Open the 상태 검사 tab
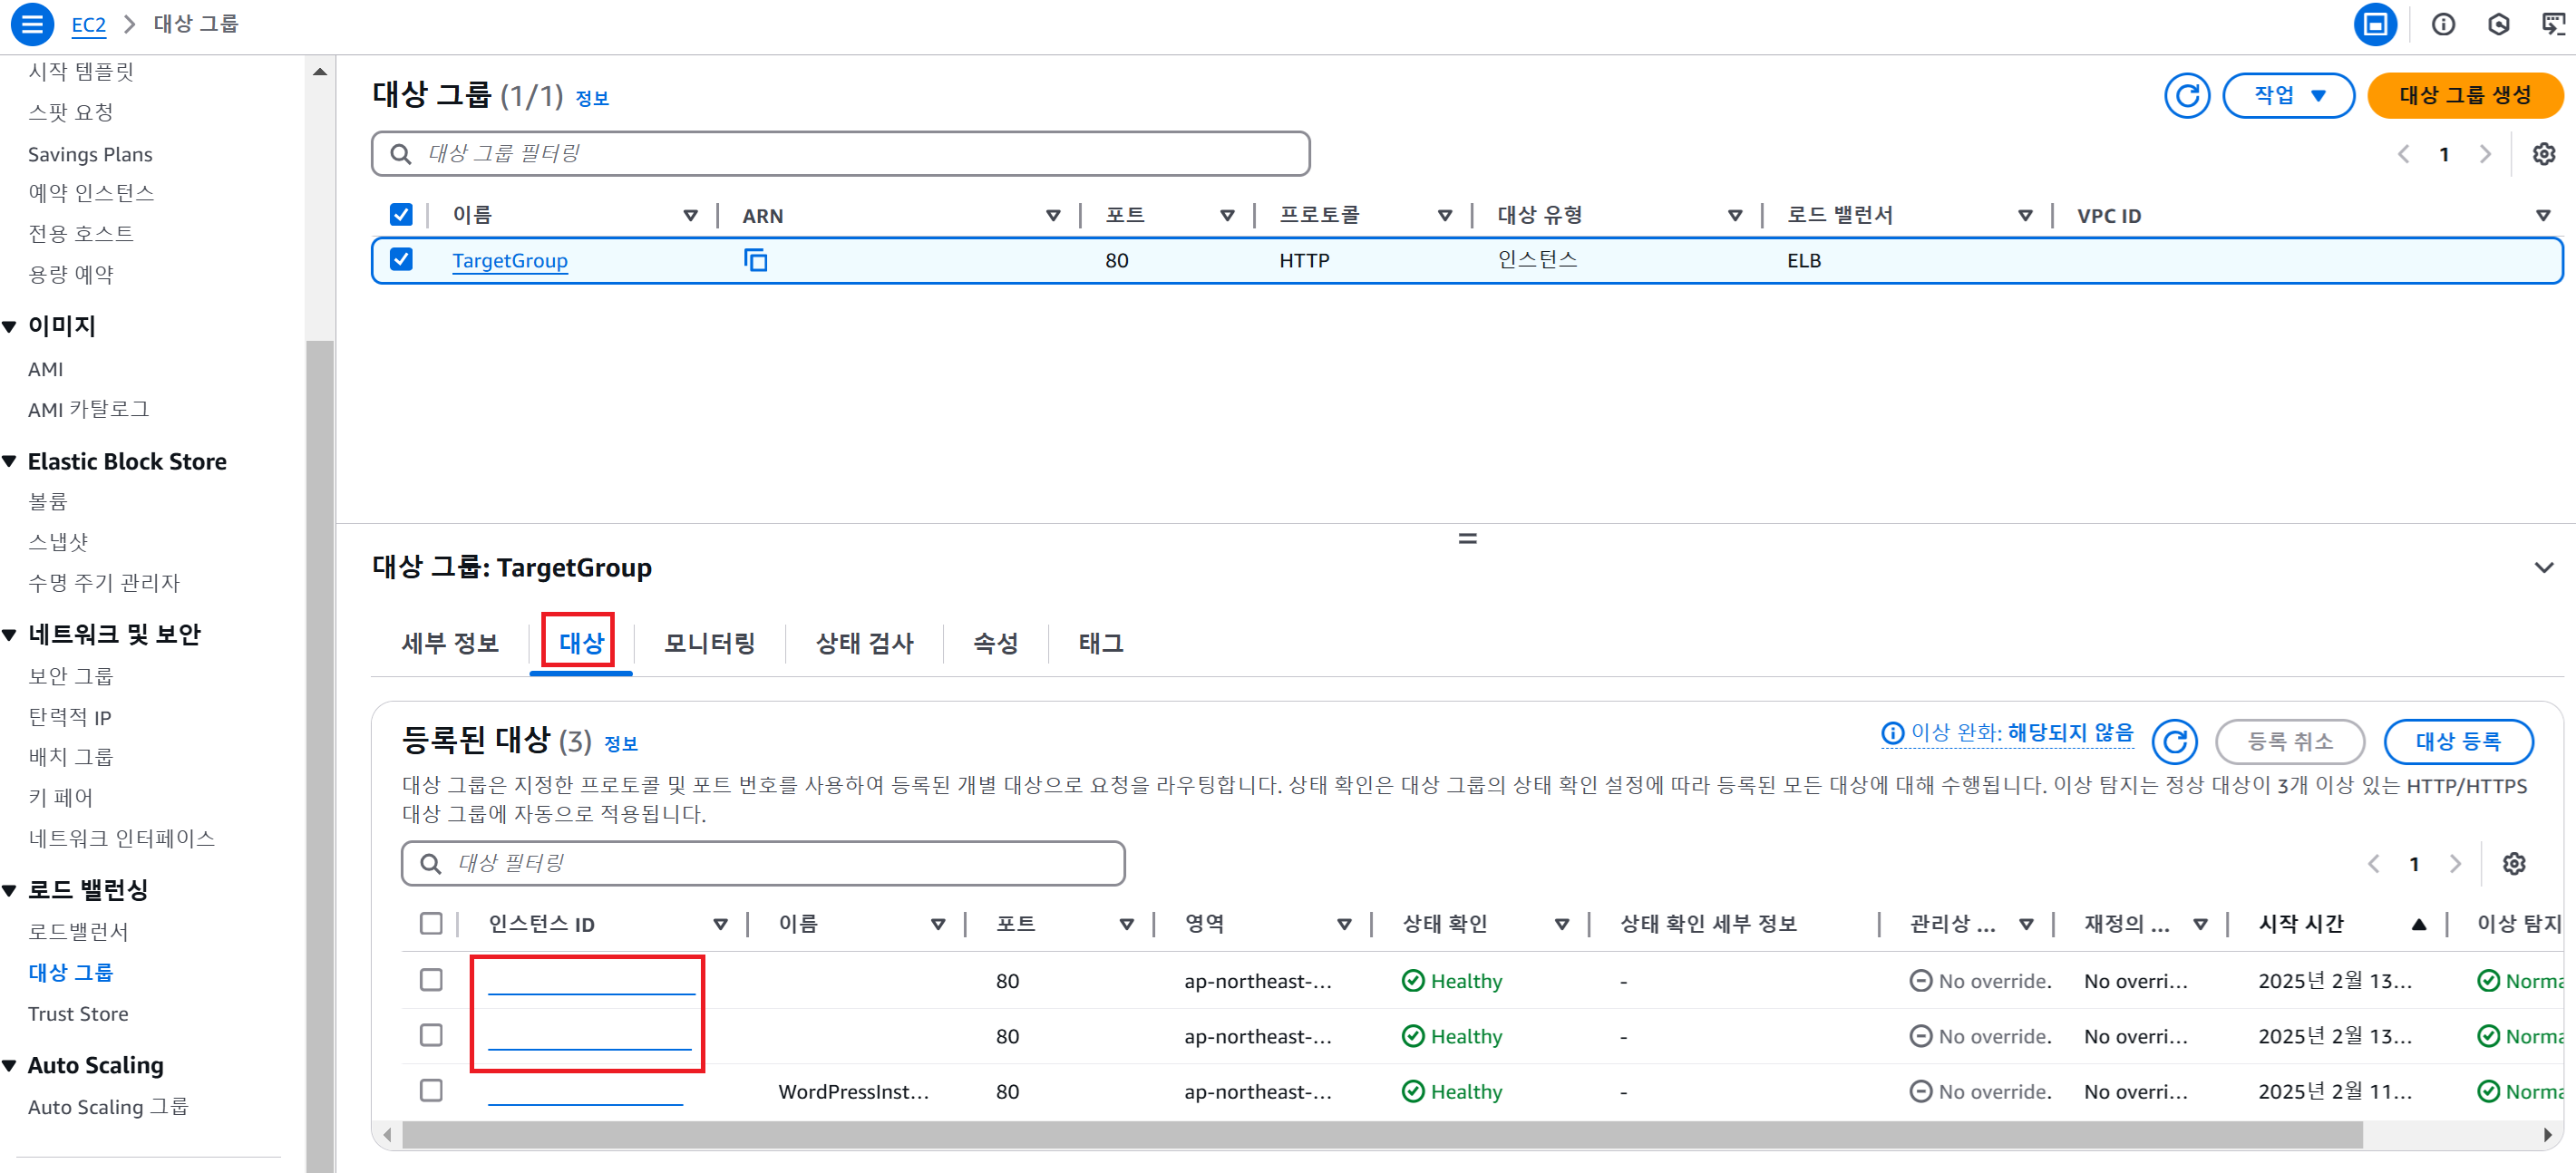The height and width of the screenshot is (1173, 2576). pos(865,643)
